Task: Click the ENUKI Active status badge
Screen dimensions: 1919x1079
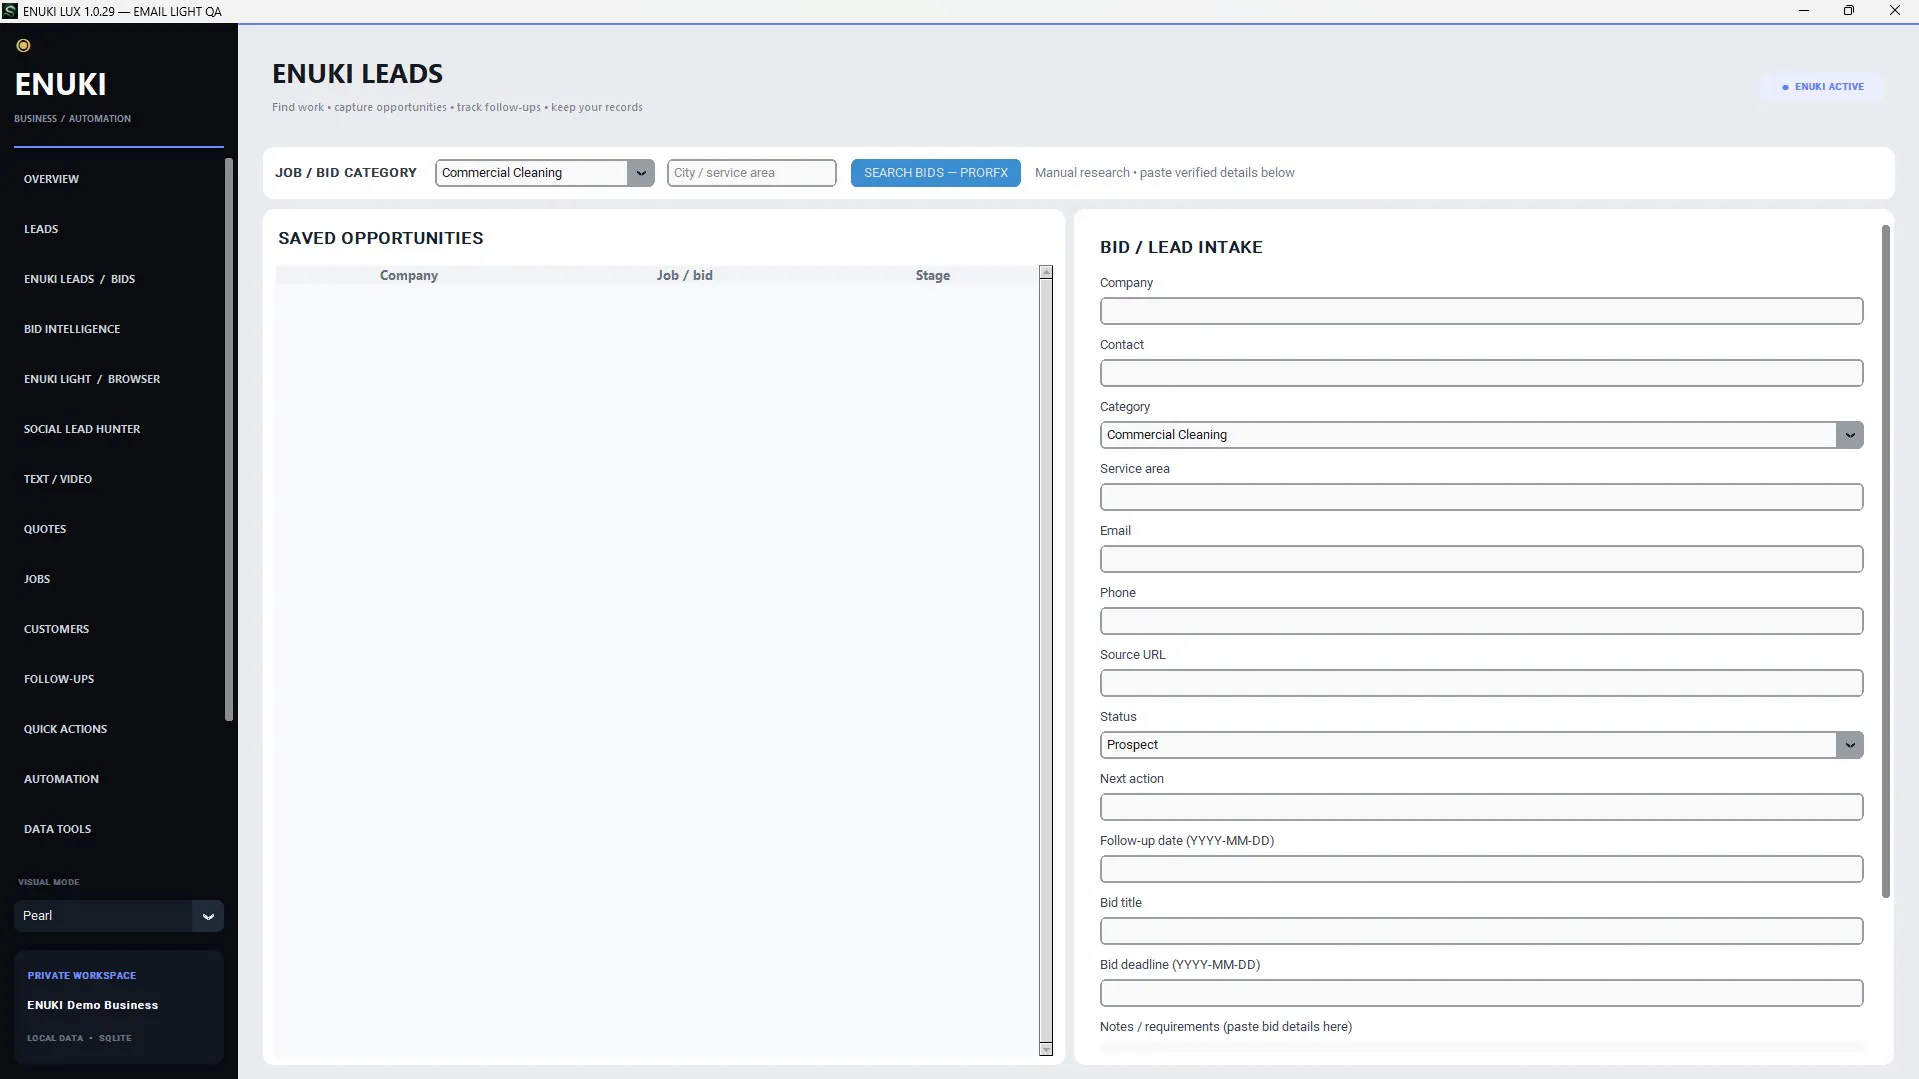Action: (1822, 87)
